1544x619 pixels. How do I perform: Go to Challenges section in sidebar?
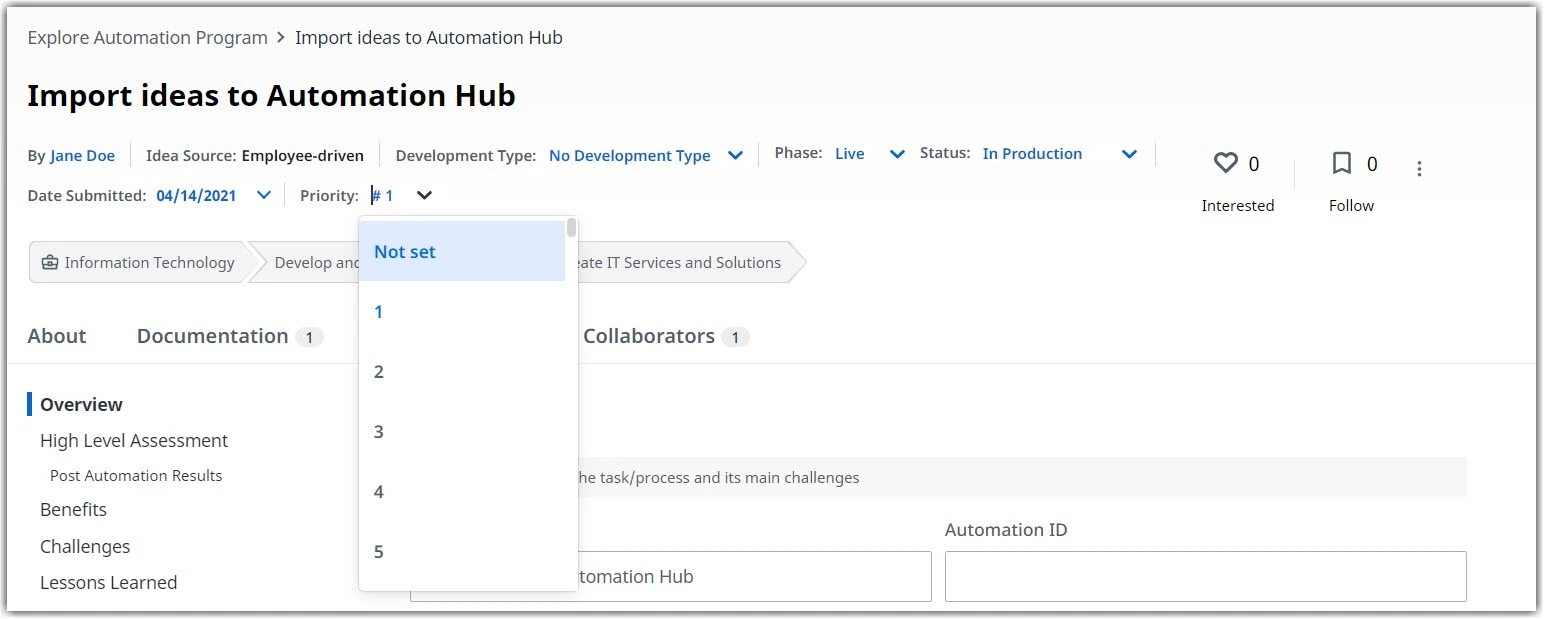tap(85, 547)
